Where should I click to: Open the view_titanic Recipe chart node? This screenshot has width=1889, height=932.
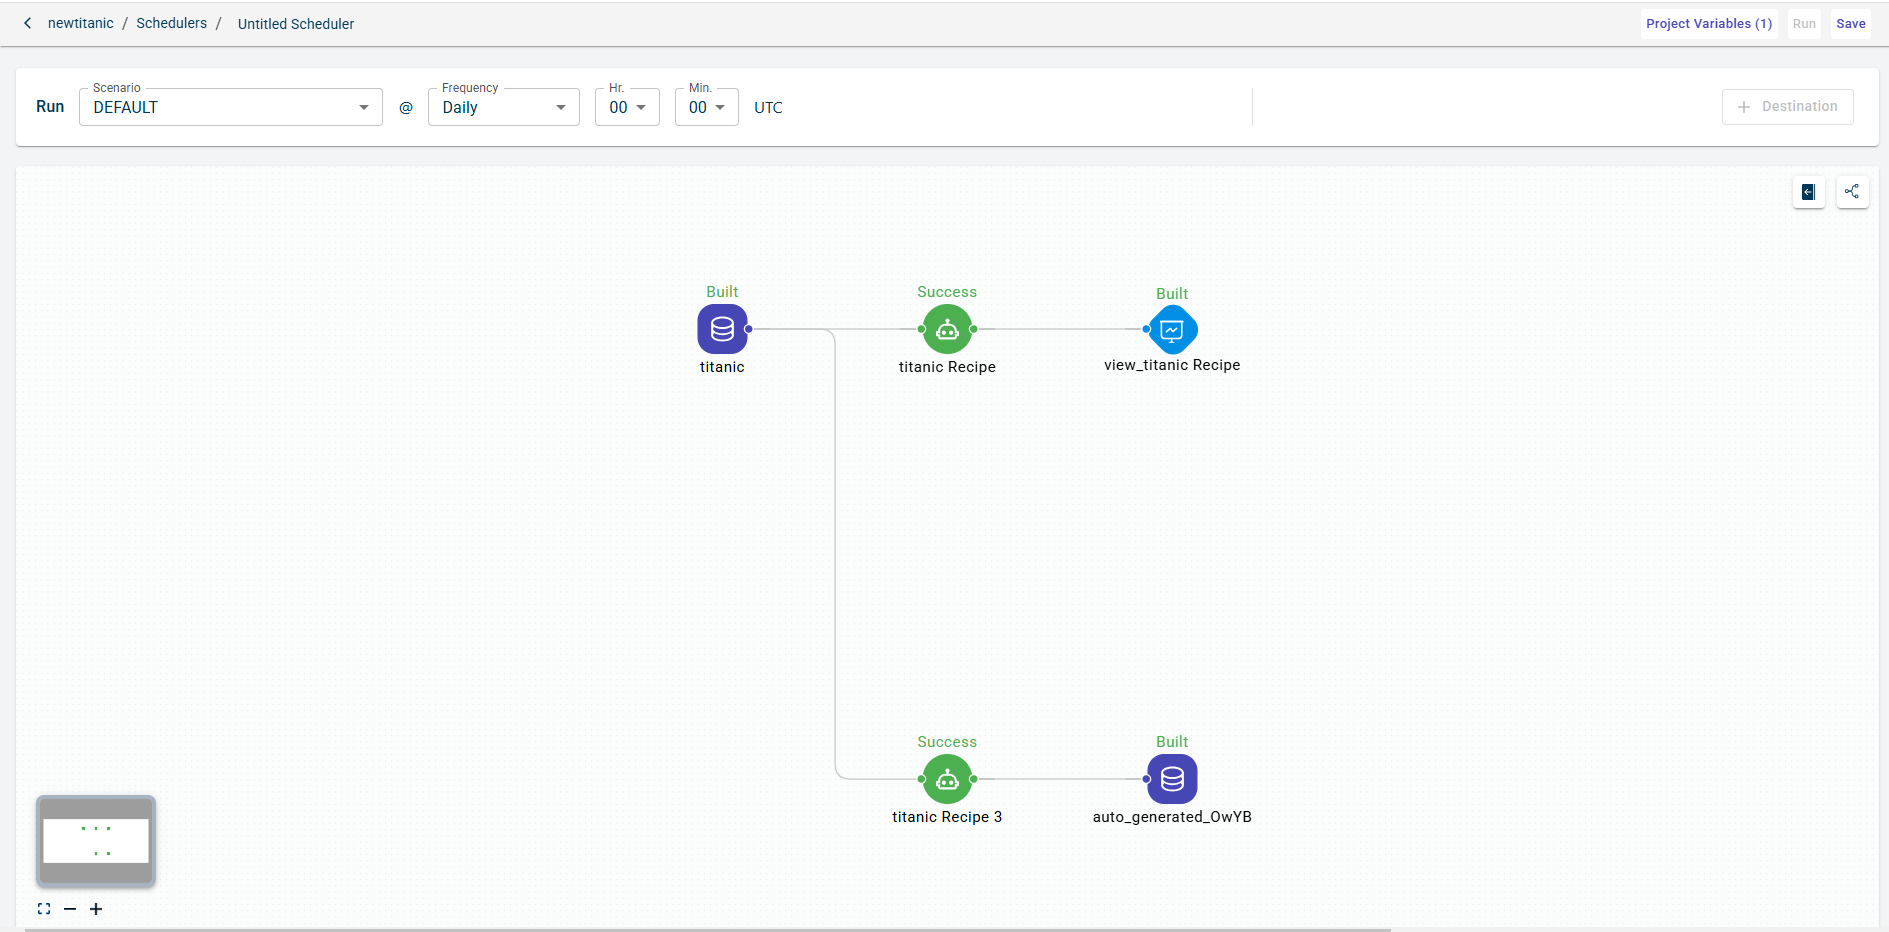point(1172,329)
